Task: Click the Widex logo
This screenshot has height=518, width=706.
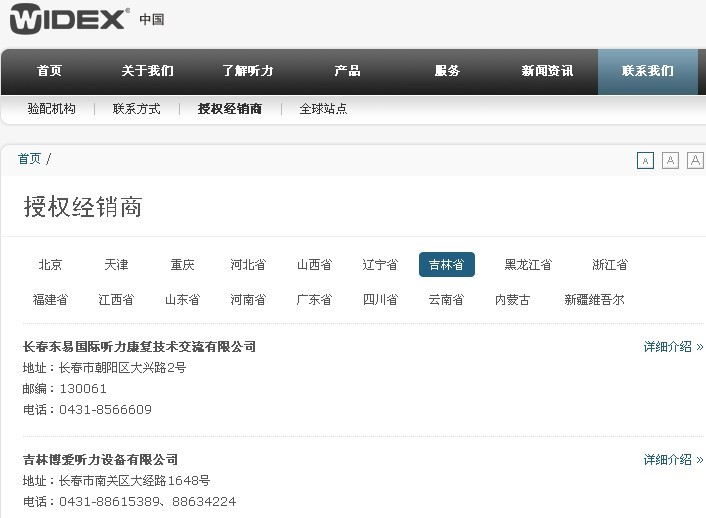Action: coord(70,18)
